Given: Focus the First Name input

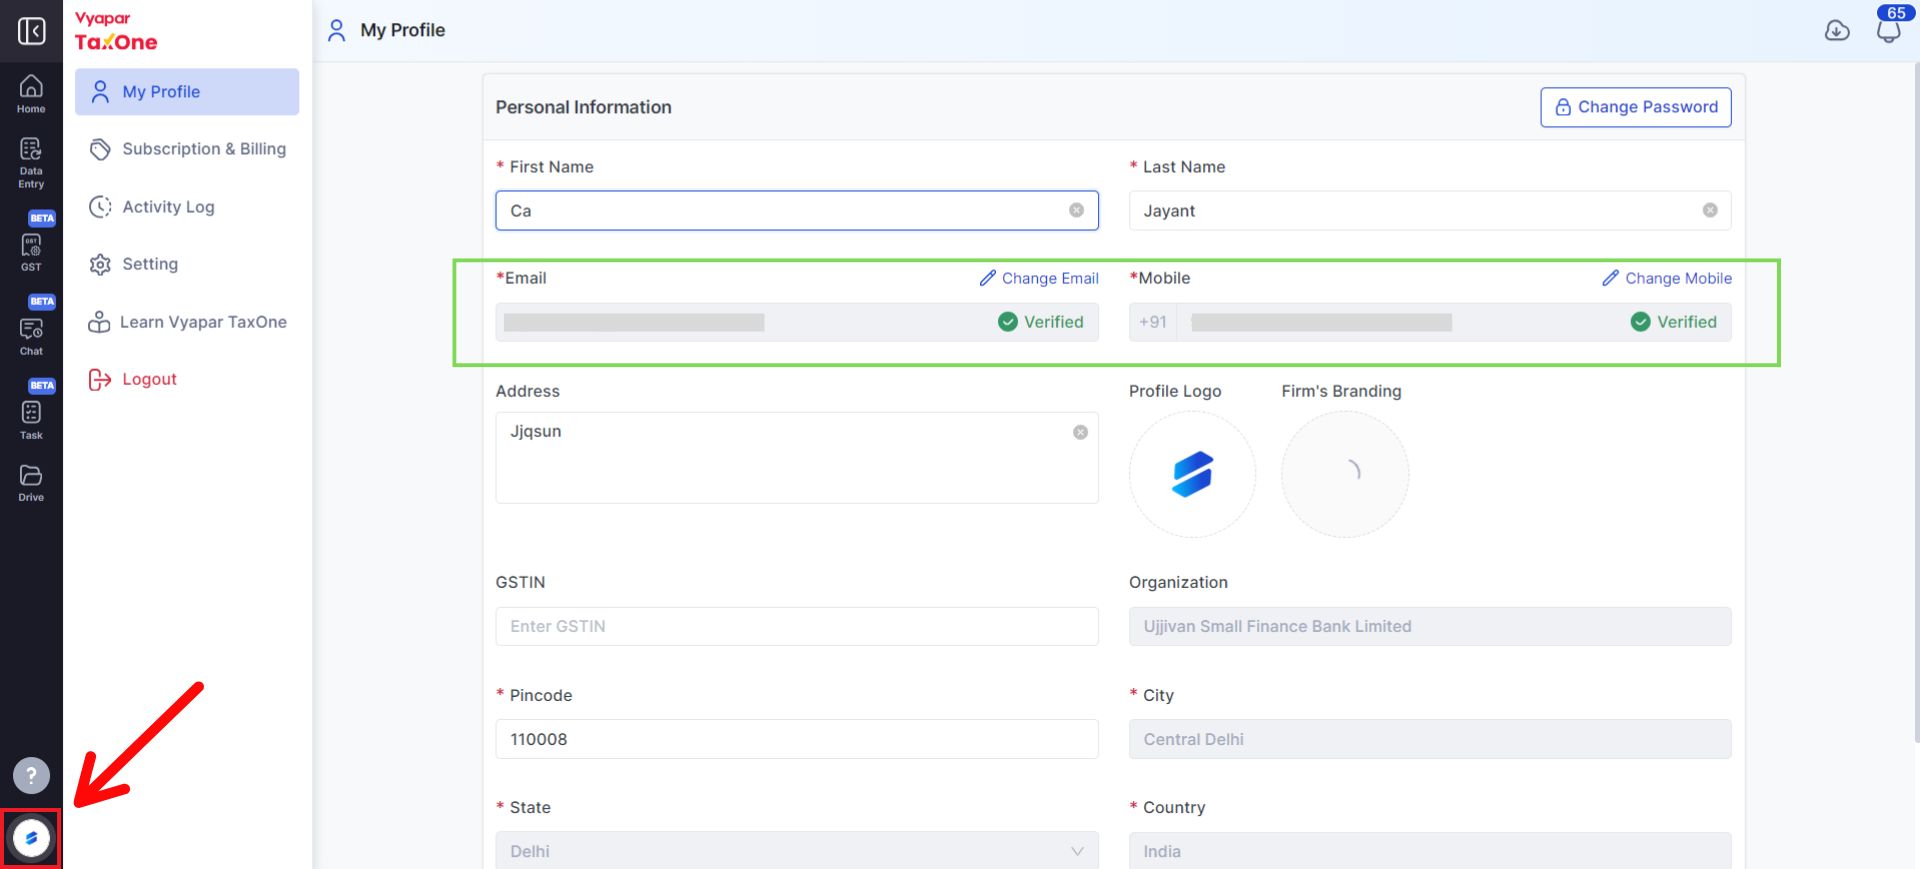Looking at the screenshot, I should point(797,210).
